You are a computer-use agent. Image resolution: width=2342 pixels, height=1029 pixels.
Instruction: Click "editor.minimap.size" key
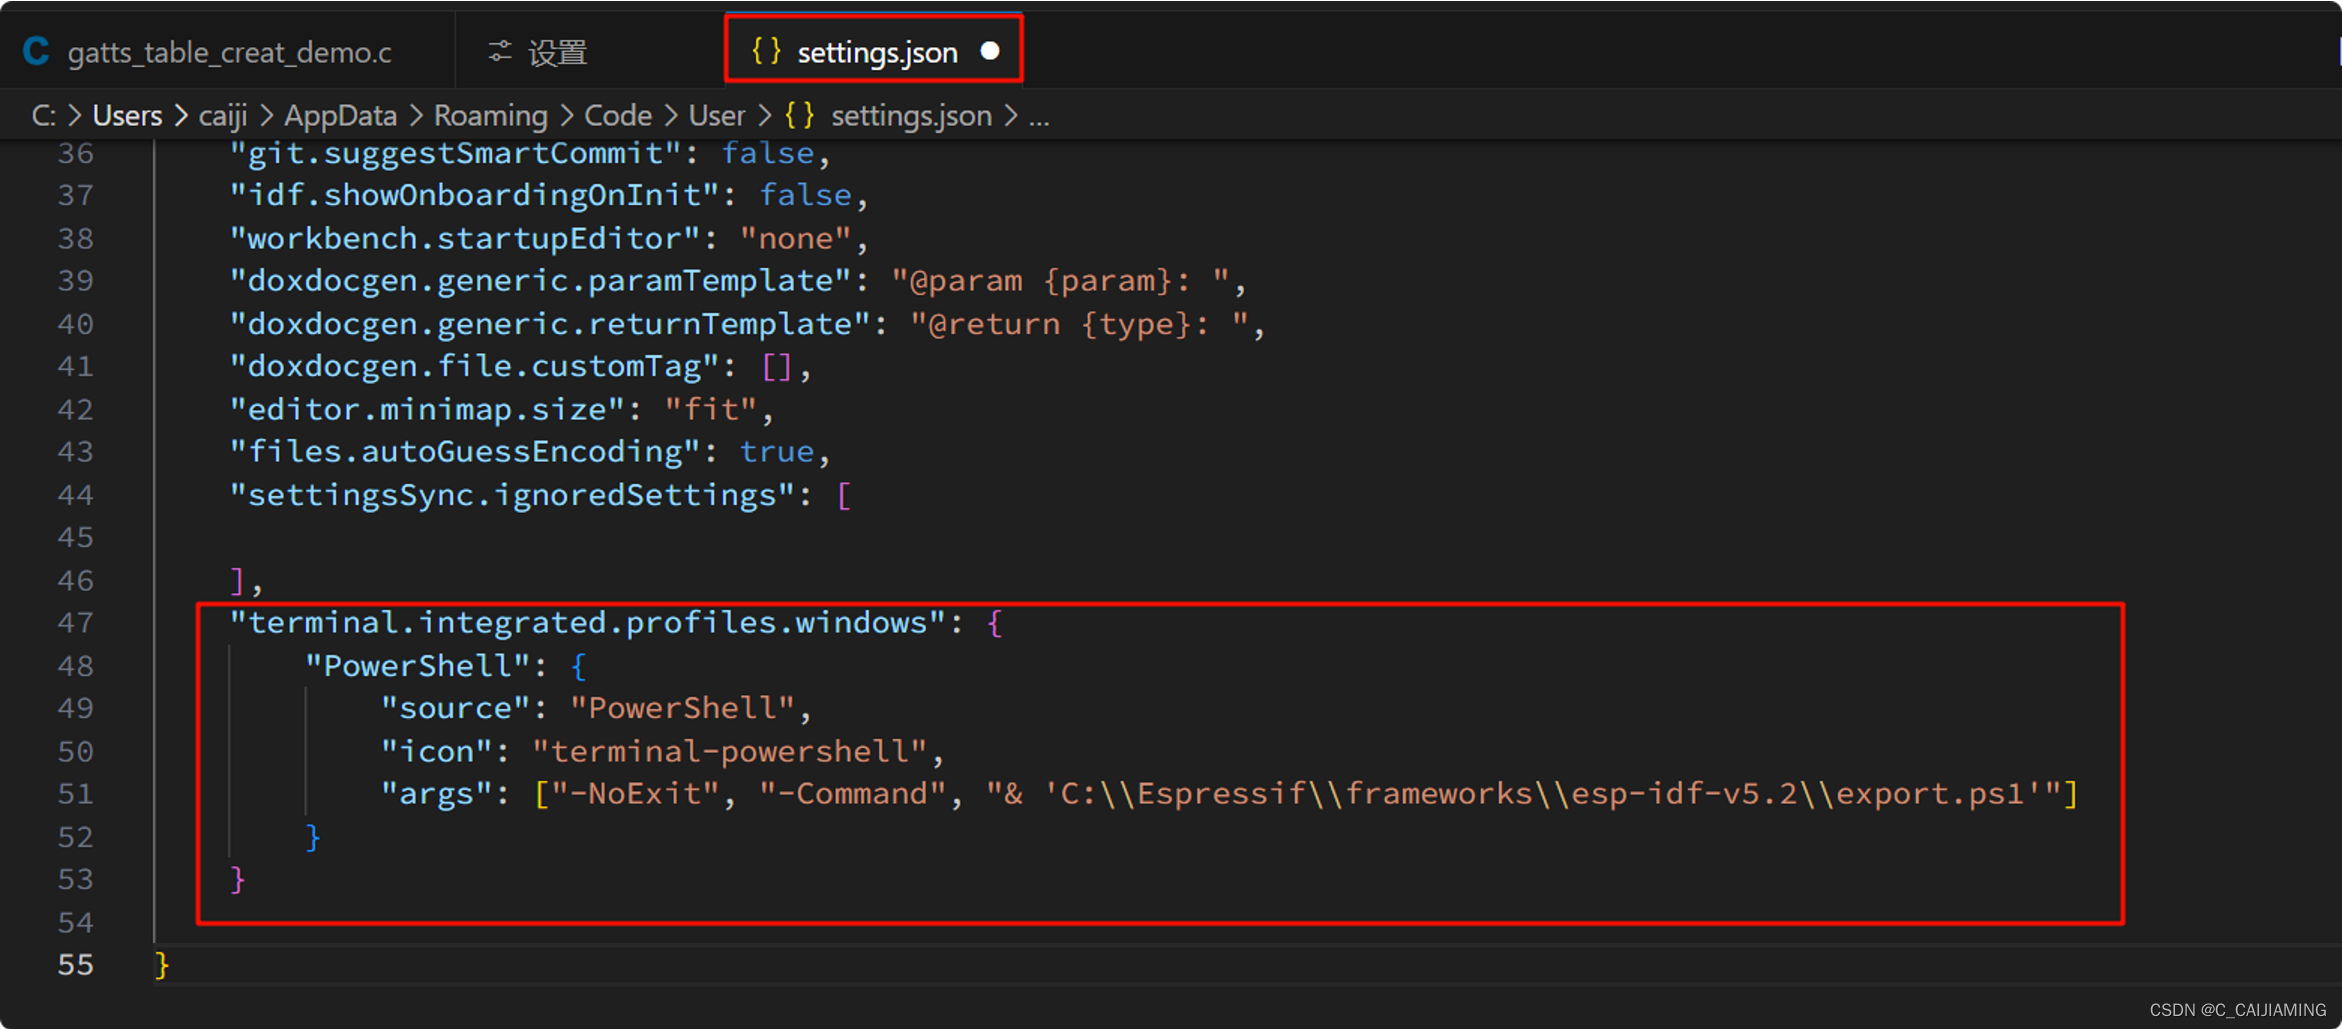click(427, 409)
